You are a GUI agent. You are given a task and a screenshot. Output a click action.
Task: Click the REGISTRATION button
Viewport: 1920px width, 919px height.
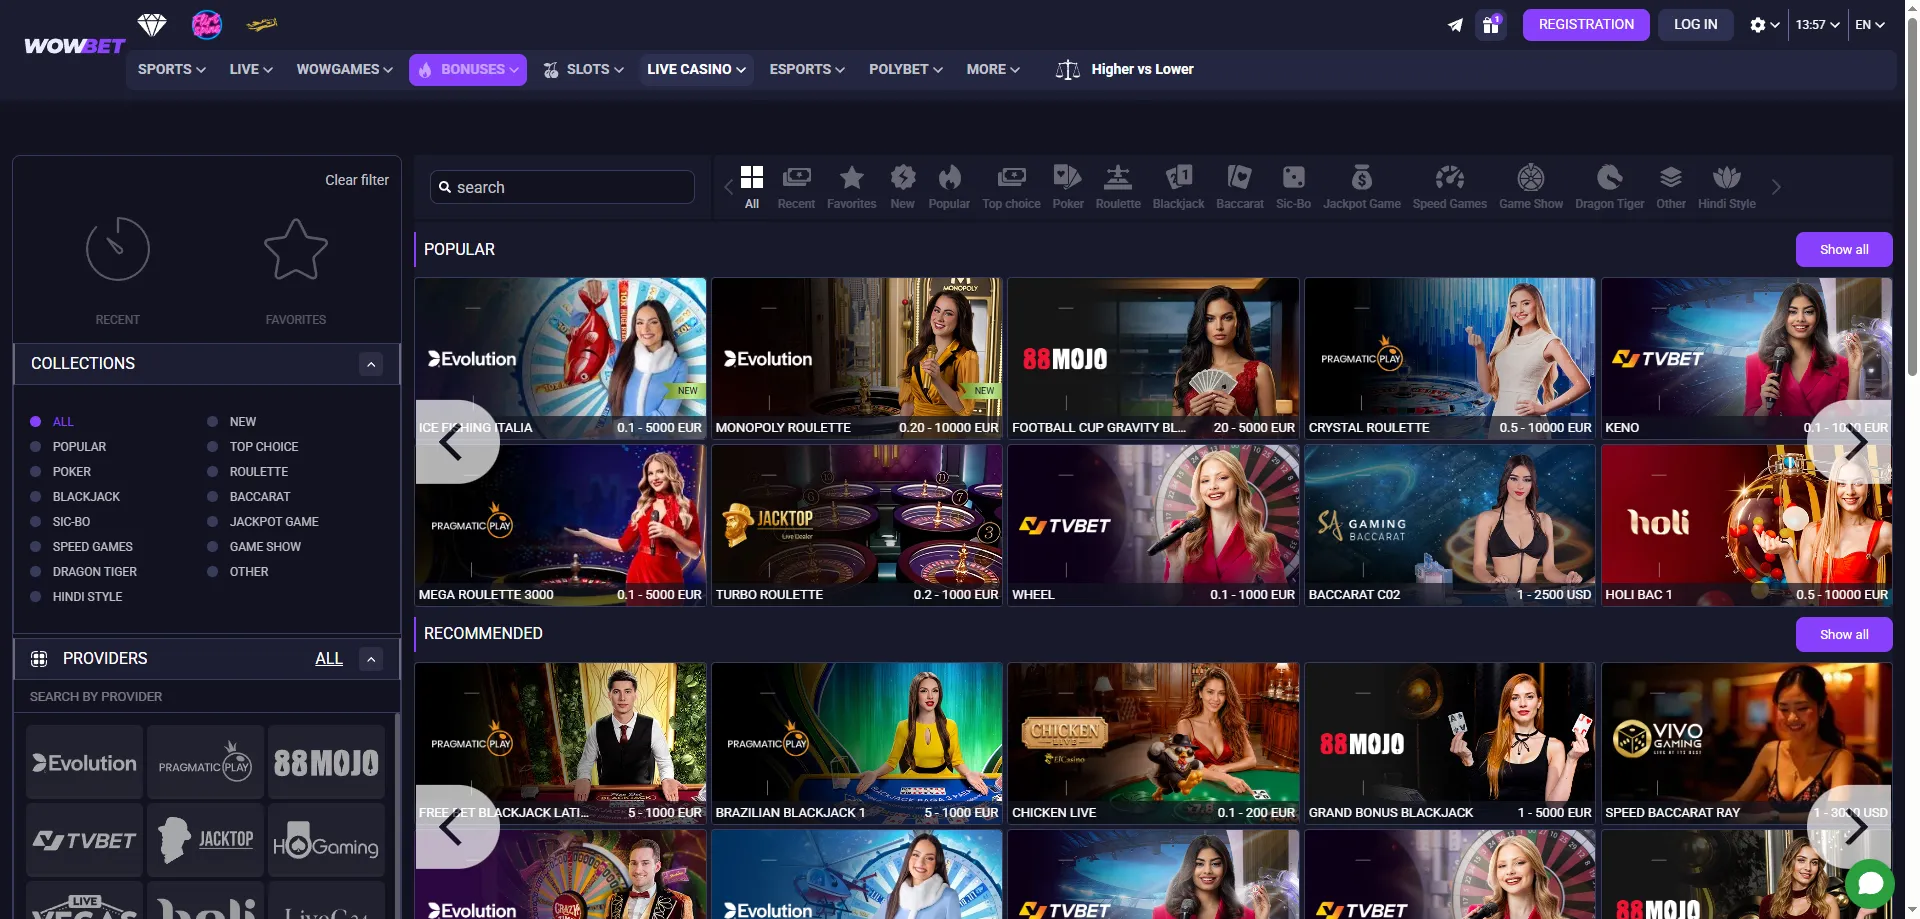pos(1586,25)
